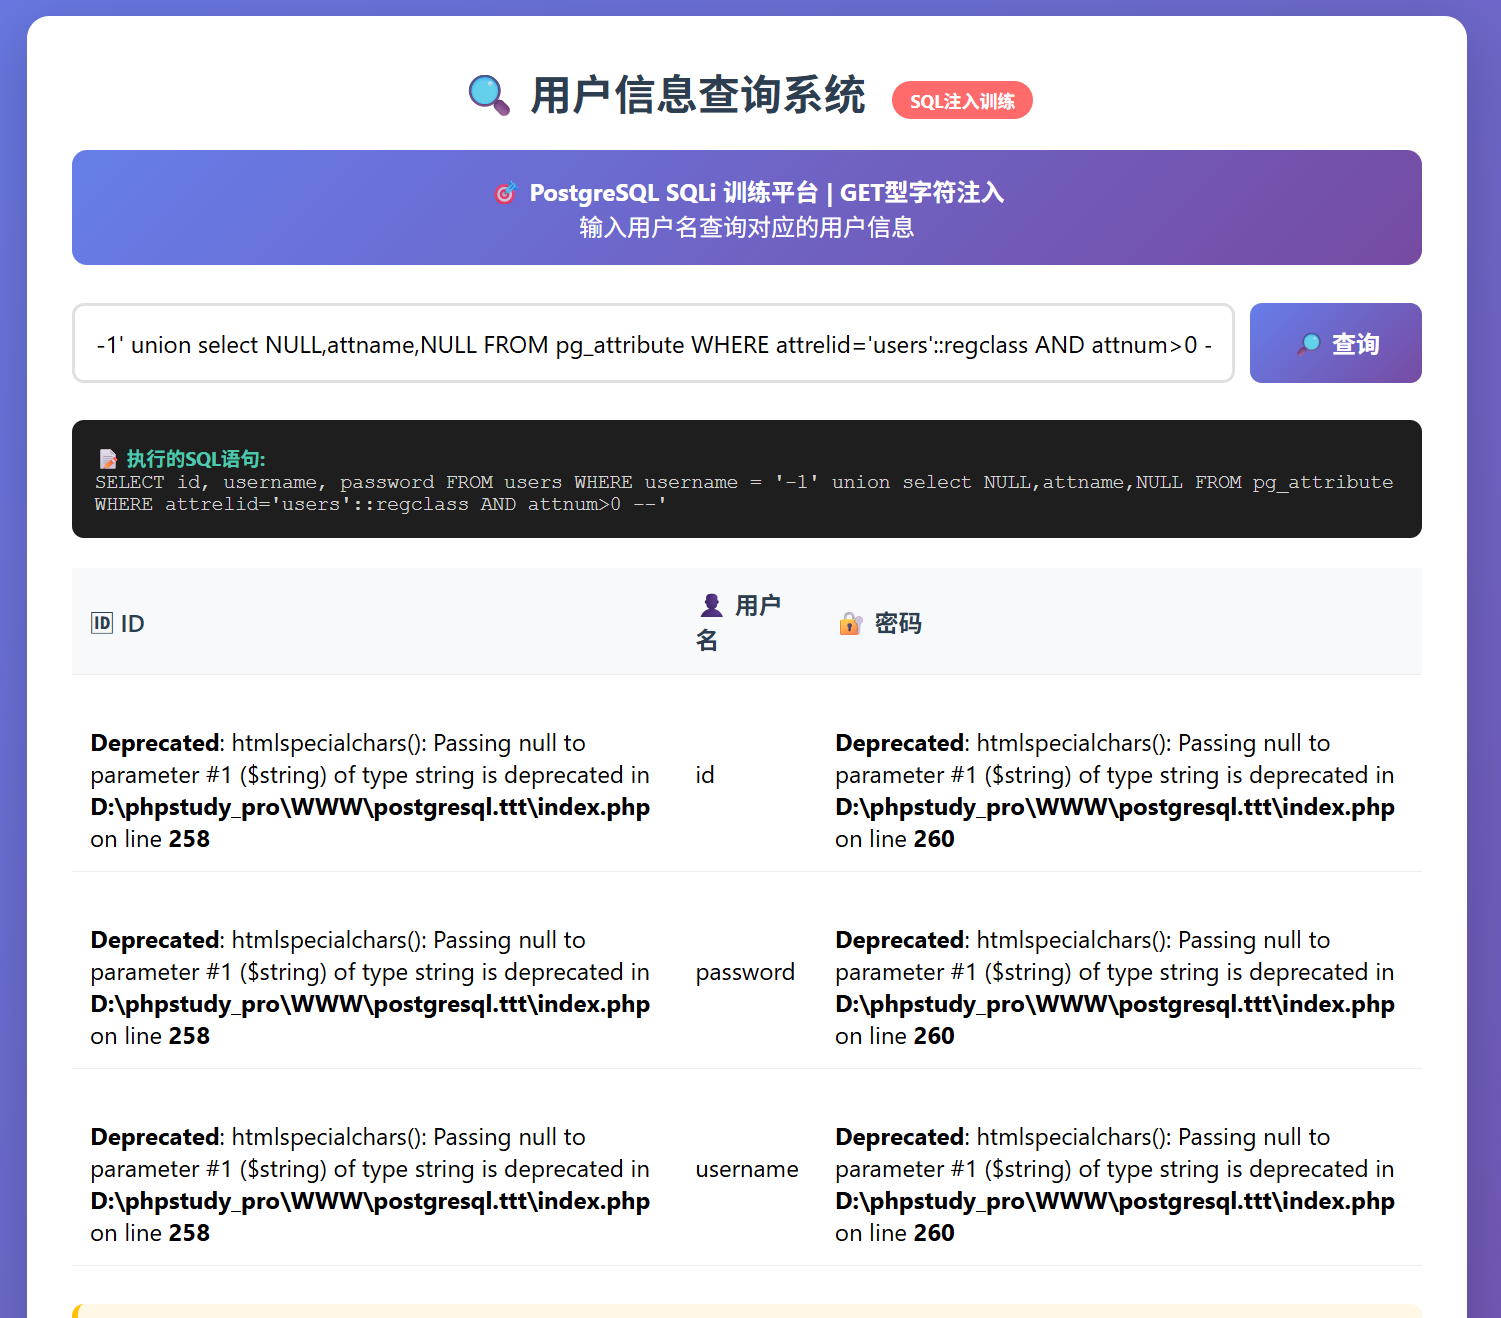Image resolution: width=1501 pixels, height=1318 pixels.
Task: Click the line 260 warning in the username row
Action: [1115, 1185]
